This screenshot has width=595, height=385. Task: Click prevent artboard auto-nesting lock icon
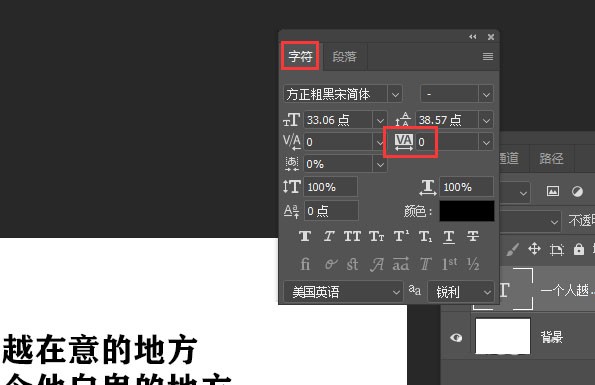click(x=557, y=250)
